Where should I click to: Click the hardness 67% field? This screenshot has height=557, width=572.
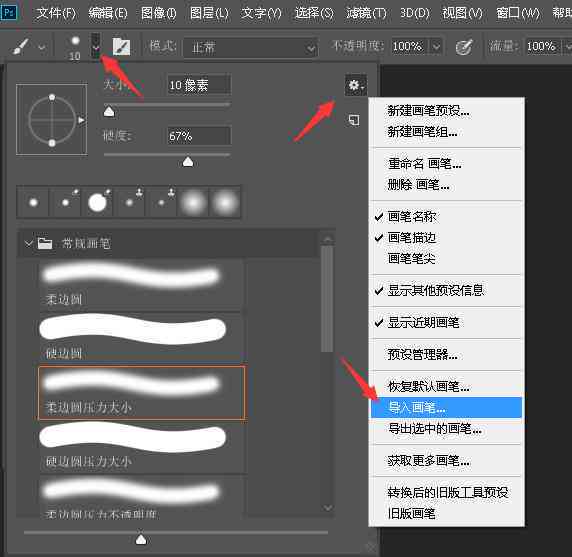tap(199, 136)
